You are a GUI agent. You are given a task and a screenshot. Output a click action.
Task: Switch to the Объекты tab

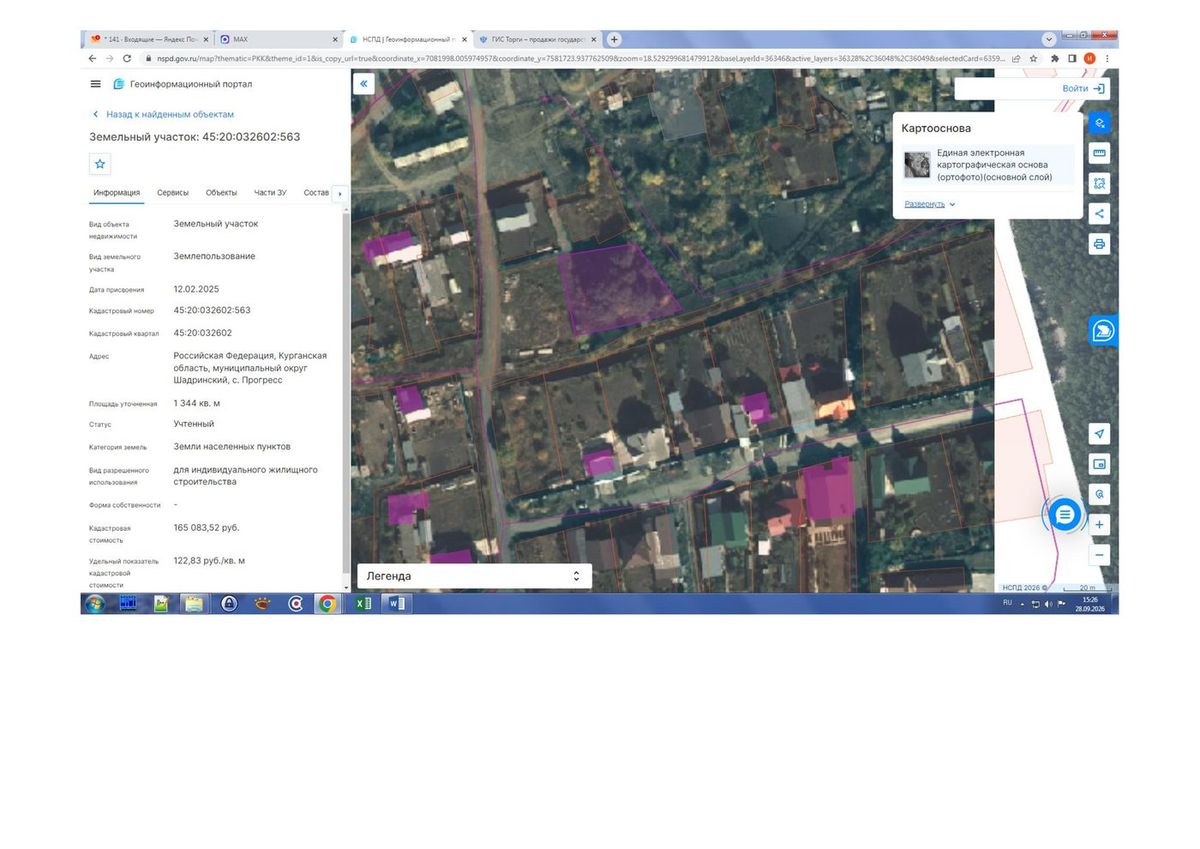[221, 193]
